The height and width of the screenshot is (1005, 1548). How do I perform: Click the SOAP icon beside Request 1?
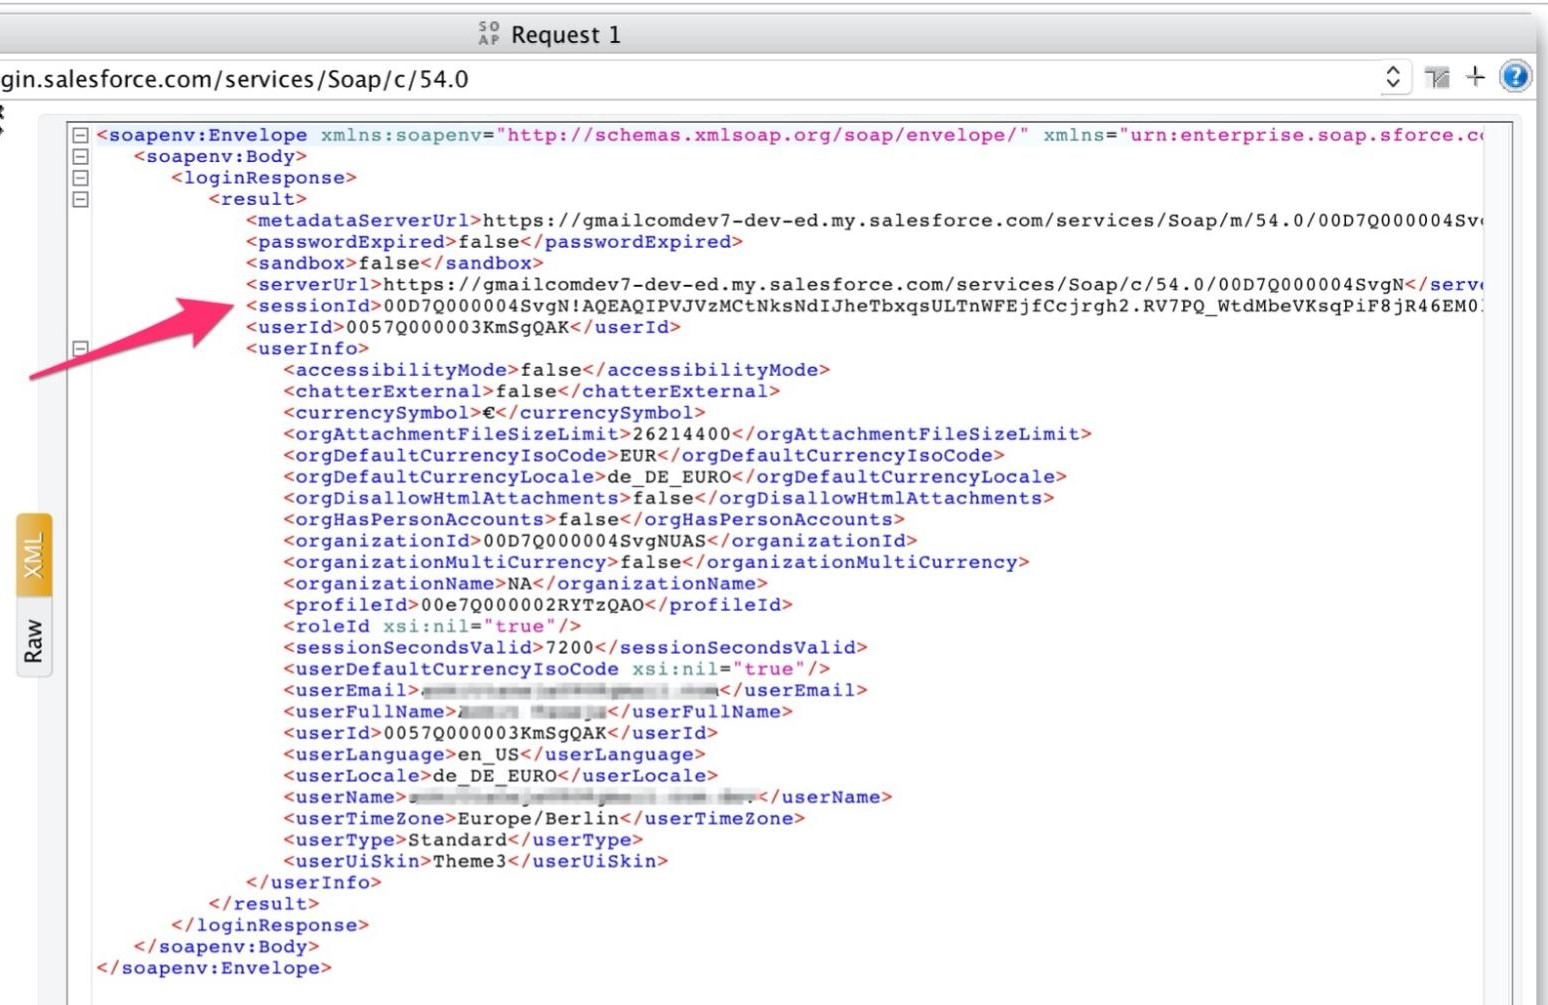tap(489, 34)
